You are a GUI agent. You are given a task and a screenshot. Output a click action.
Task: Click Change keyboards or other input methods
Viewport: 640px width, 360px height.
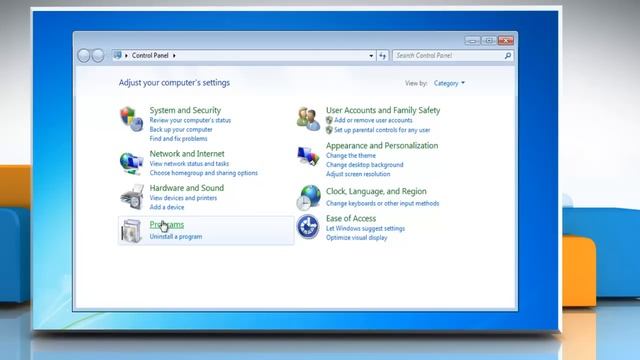point(382,203)
